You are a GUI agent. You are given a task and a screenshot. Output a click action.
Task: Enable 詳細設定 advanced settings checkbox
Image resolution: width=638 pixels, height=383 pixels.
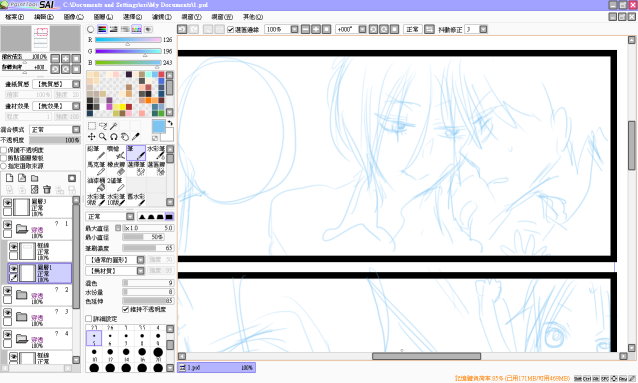click(x=88, y=318)
